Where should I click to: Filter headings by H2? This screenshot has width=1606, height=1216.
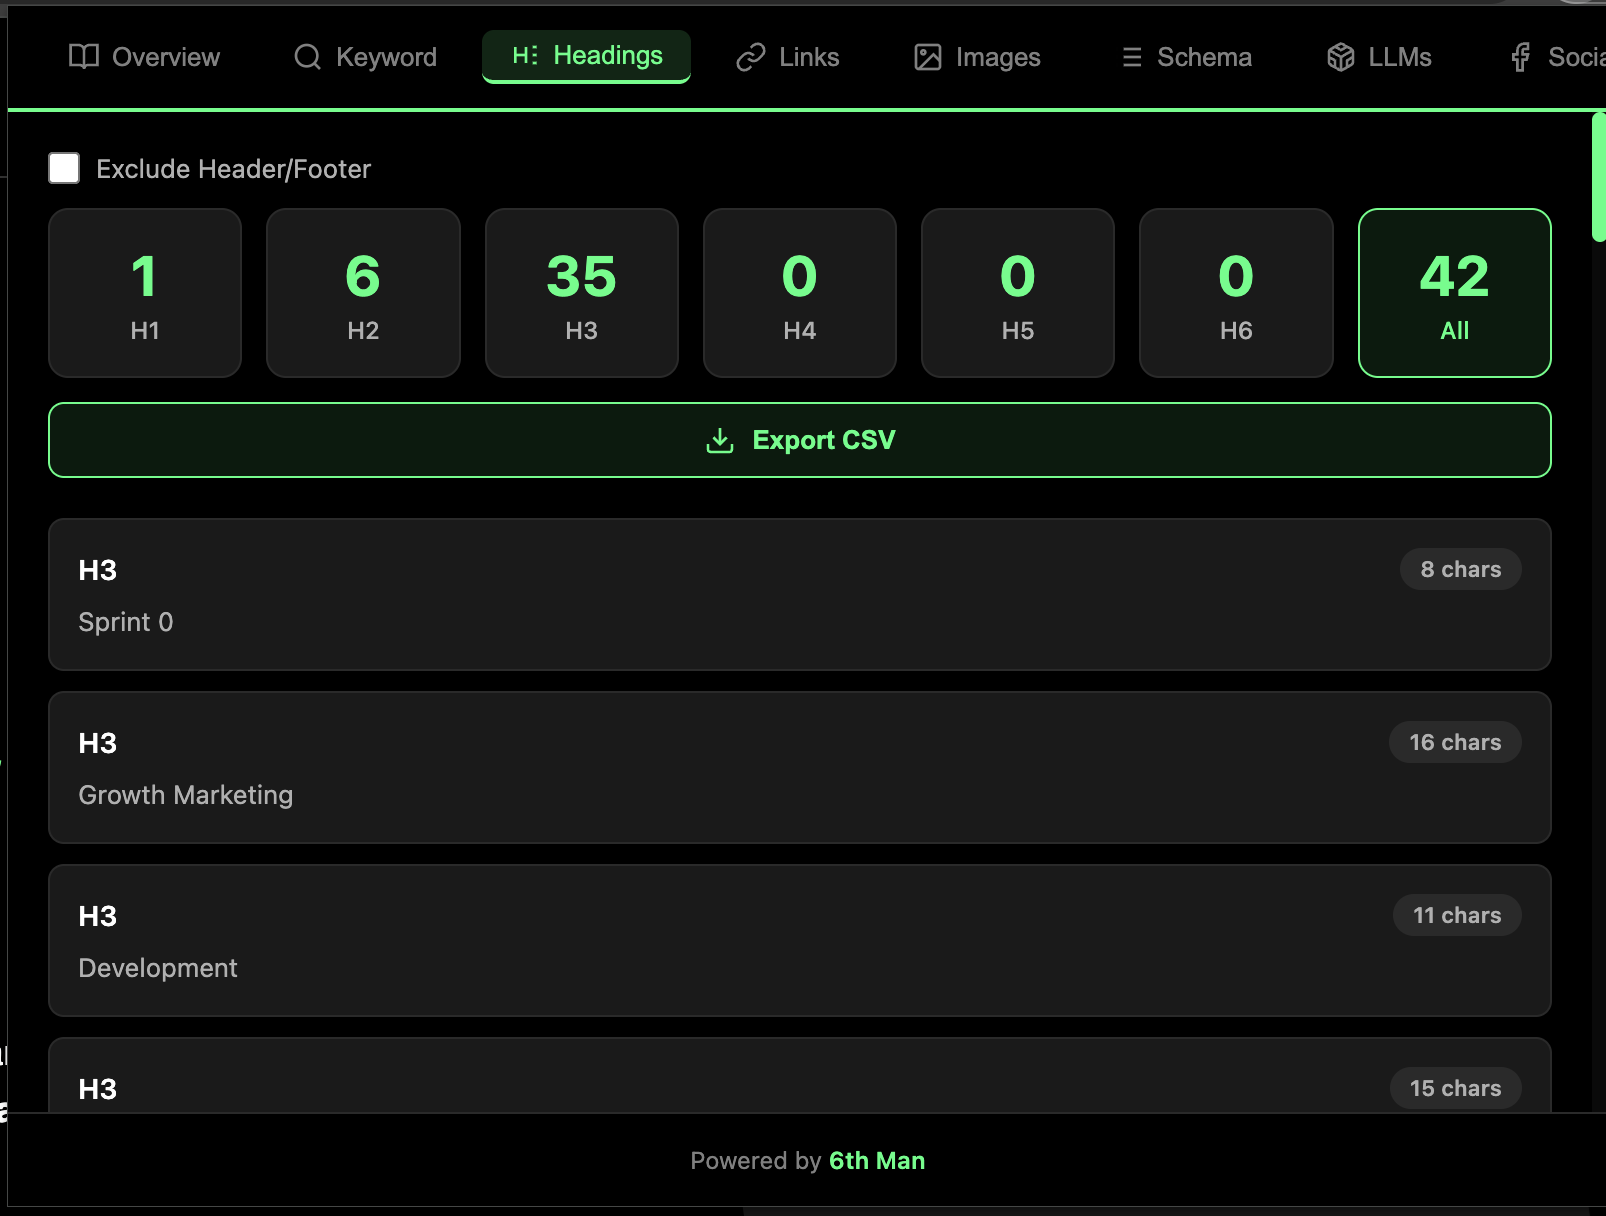click(362, 292)
